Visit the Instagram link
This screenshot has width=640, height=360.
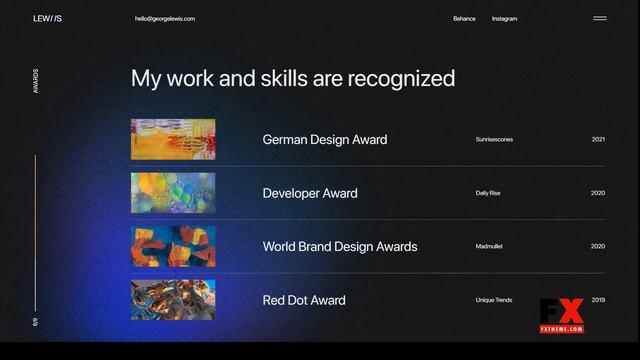[504, 19]
